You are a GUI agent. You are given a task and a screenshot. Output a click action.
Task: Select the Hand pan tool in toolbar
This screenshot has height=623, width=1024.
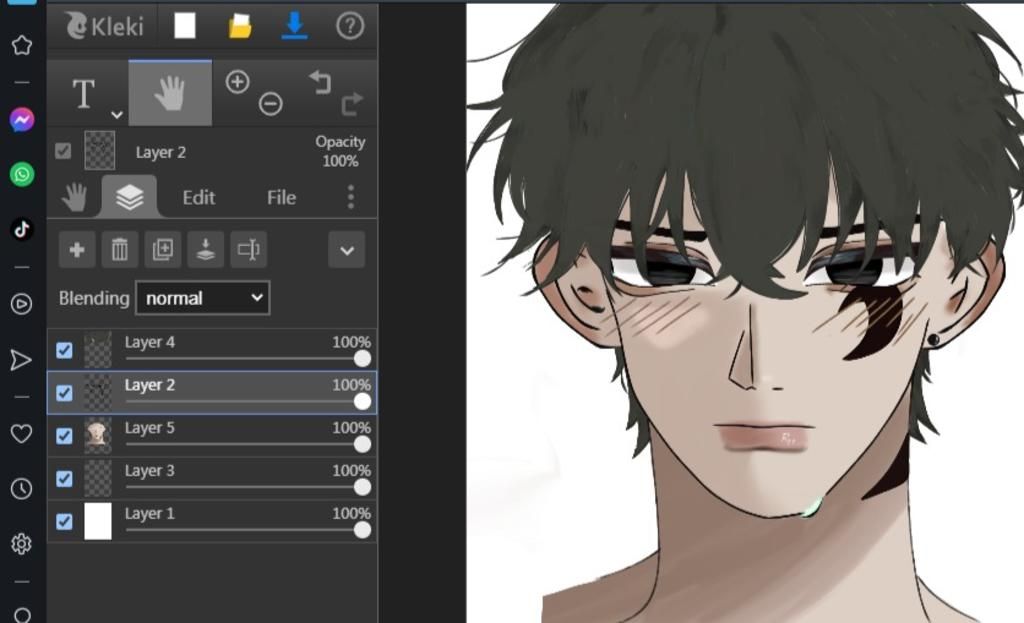point(170,93)
